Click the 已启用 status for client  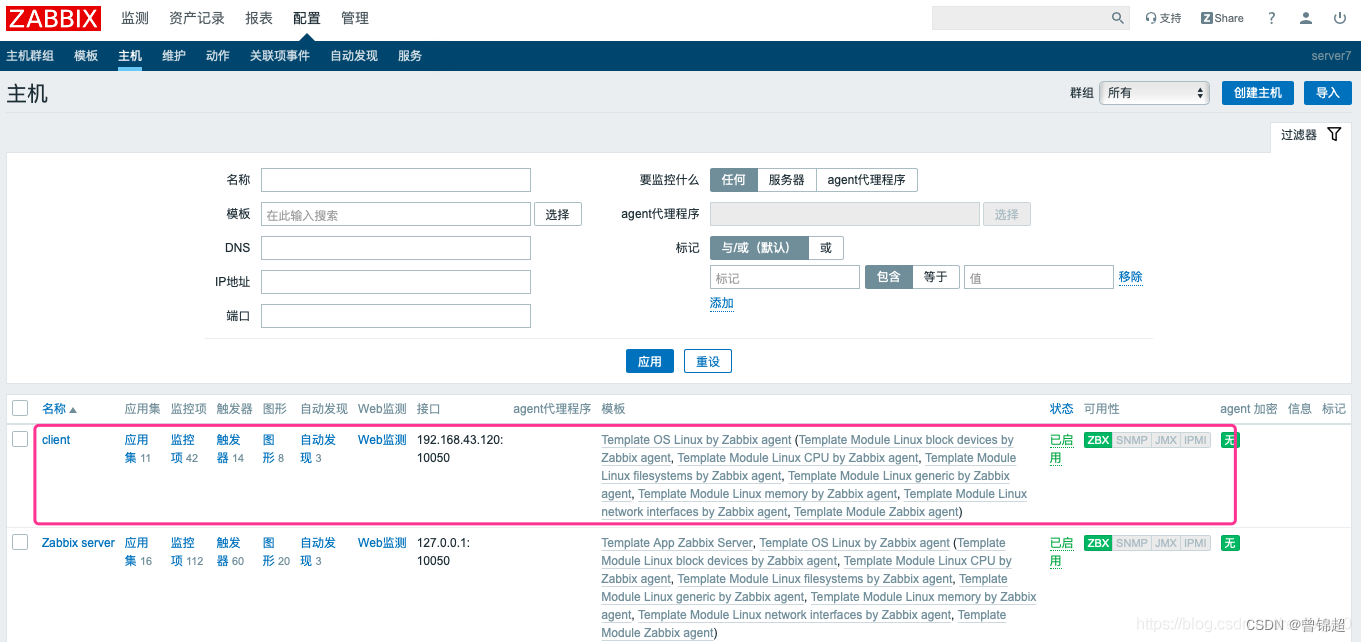1060,449
